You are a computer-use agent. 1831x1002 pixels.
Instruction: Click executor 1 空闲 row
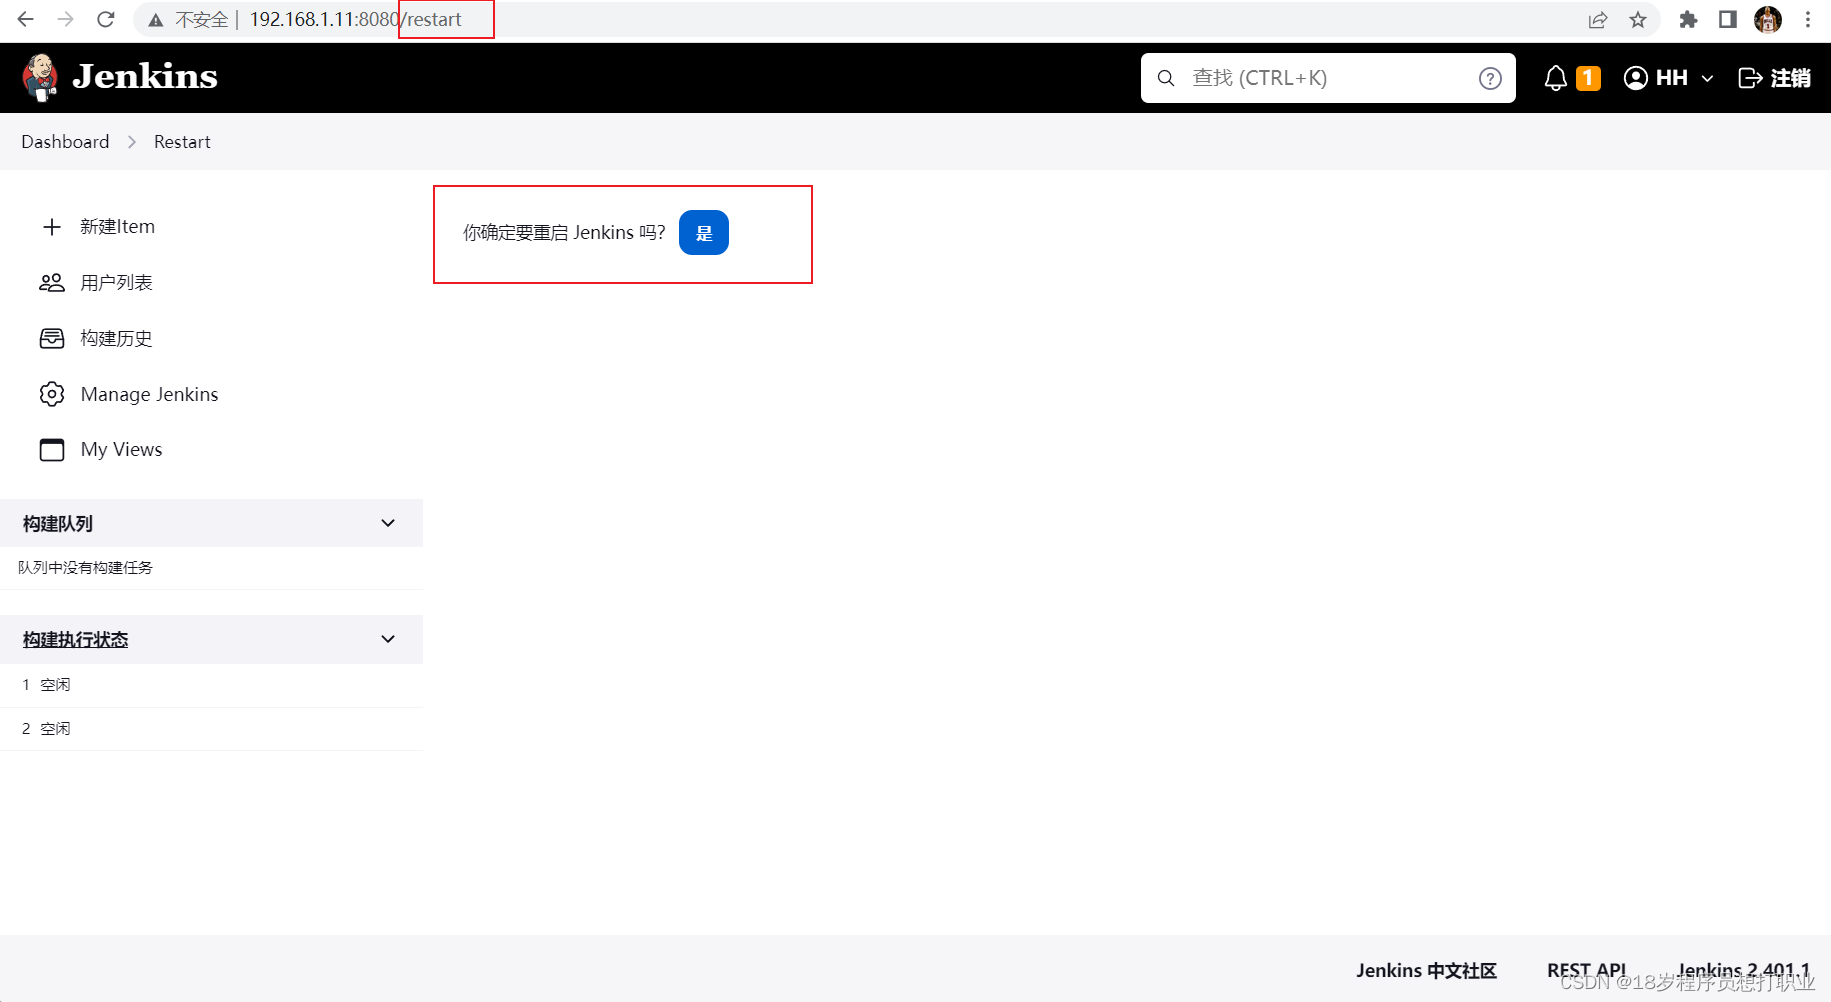[x=211, y=685]
